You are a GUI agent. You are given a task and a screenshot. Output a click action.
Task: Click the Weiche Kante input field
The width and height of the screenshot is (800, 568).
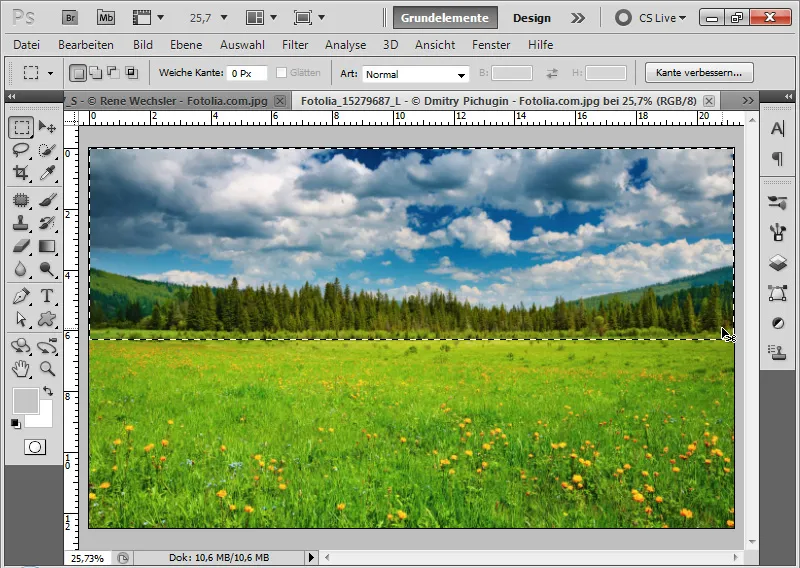pyautogui.click(x=247, y=73)
